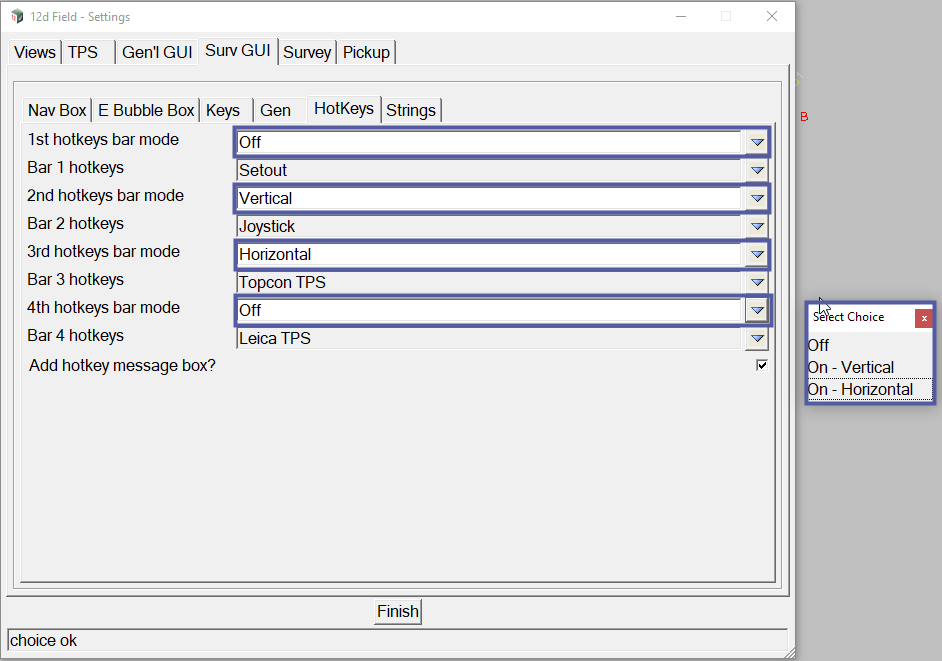
Task: Go to the Nav Box tab
Action: click(x=57, y=110)
